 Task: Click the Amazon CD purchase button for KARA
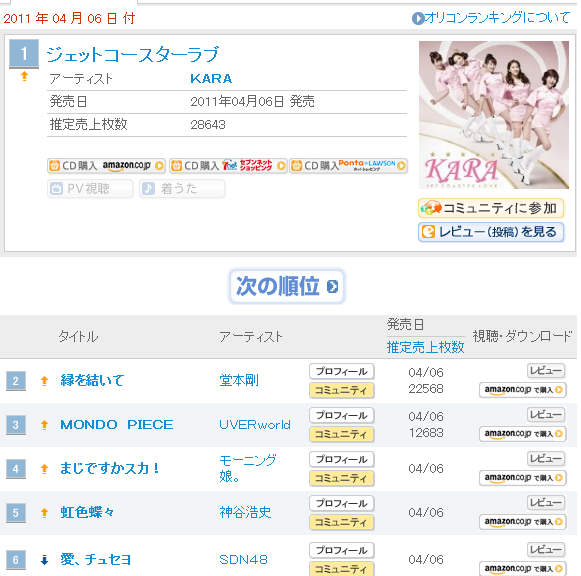pos(106,166)
